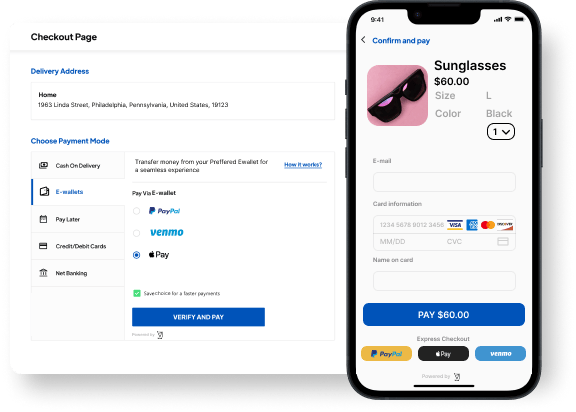Click the Credit/Debit Cards card icon
The height and width of the screenshot is (412, 576).
43,246
